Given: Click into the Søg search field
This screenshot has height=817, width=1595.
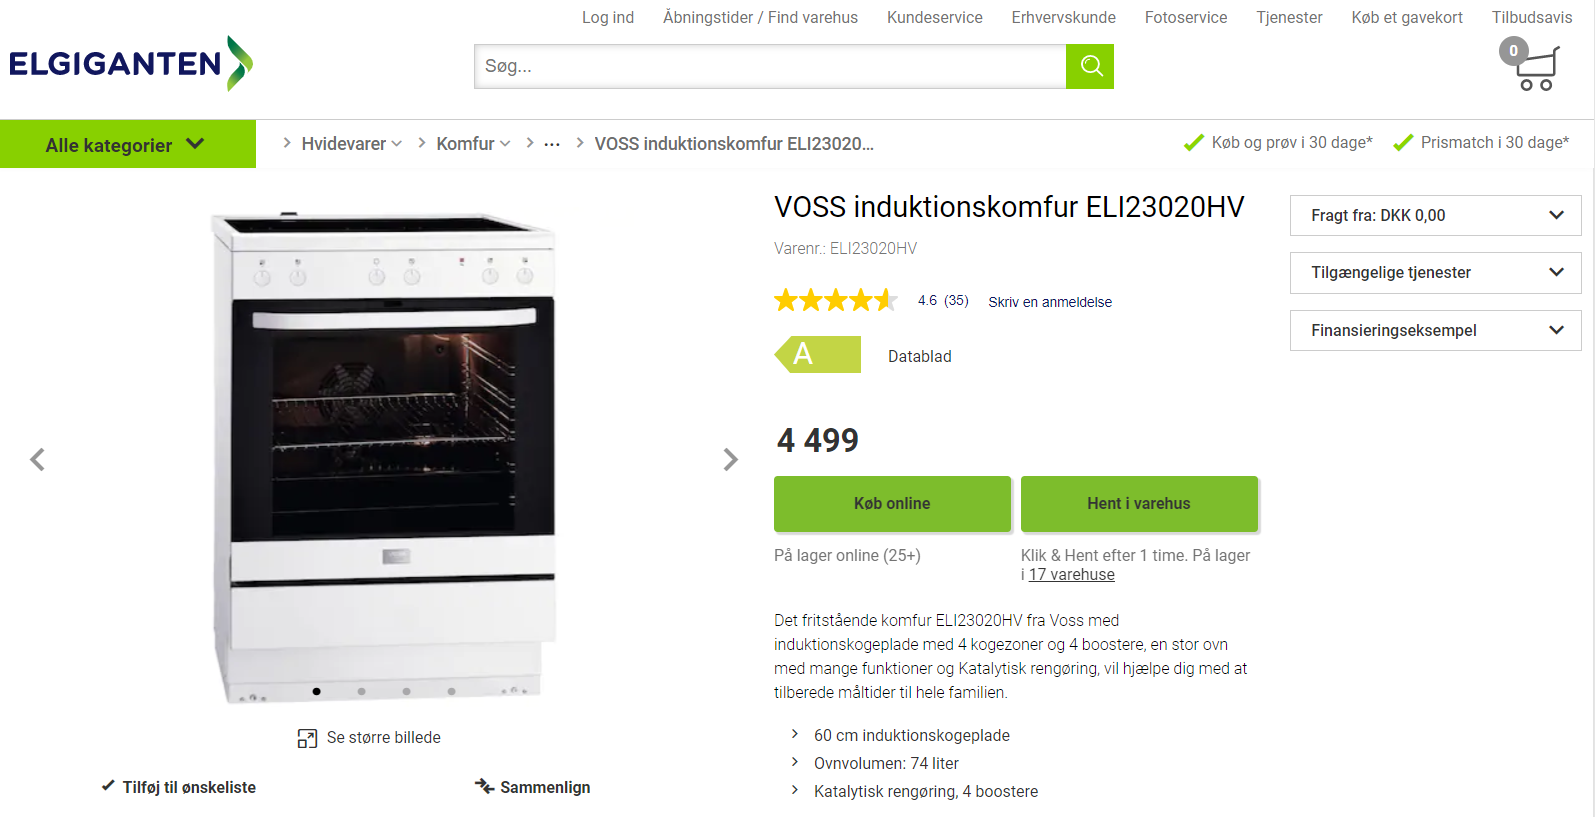Looking at the screenshot, I should tap(770, 66).
